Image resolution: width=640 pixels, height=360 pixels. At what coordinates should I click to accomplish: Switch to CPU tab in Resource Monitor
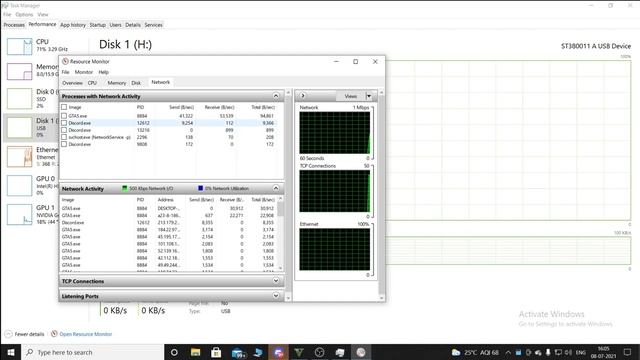pos(93,83)
